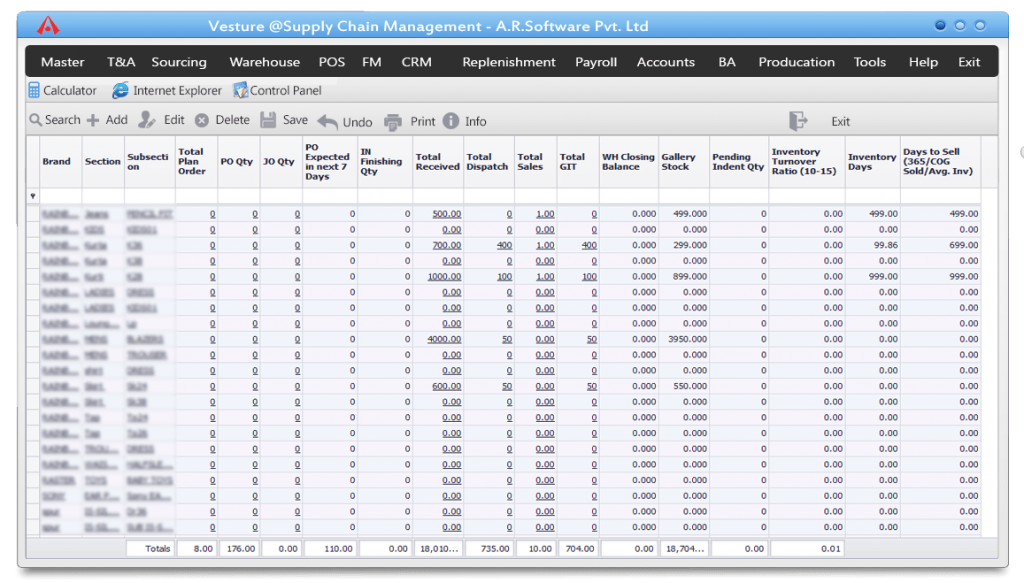
Task: Click the Search toolbar label
Action: pyautogui.click(x=63, y=120)
